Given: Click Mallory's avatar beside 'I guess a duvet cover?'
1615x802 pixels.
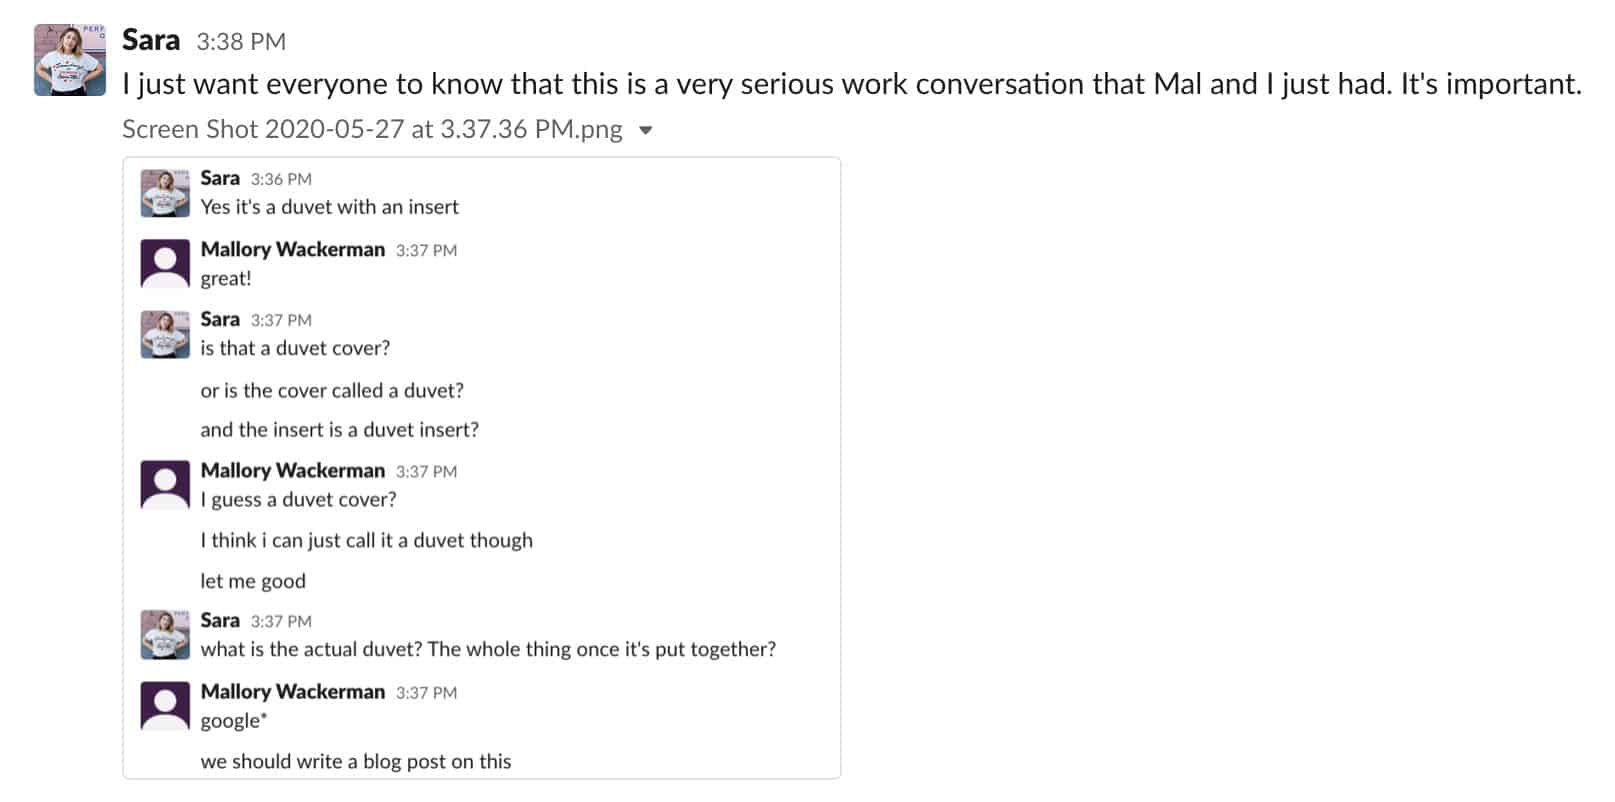Looking at the screenshot, I should click(x=165, y=485).
